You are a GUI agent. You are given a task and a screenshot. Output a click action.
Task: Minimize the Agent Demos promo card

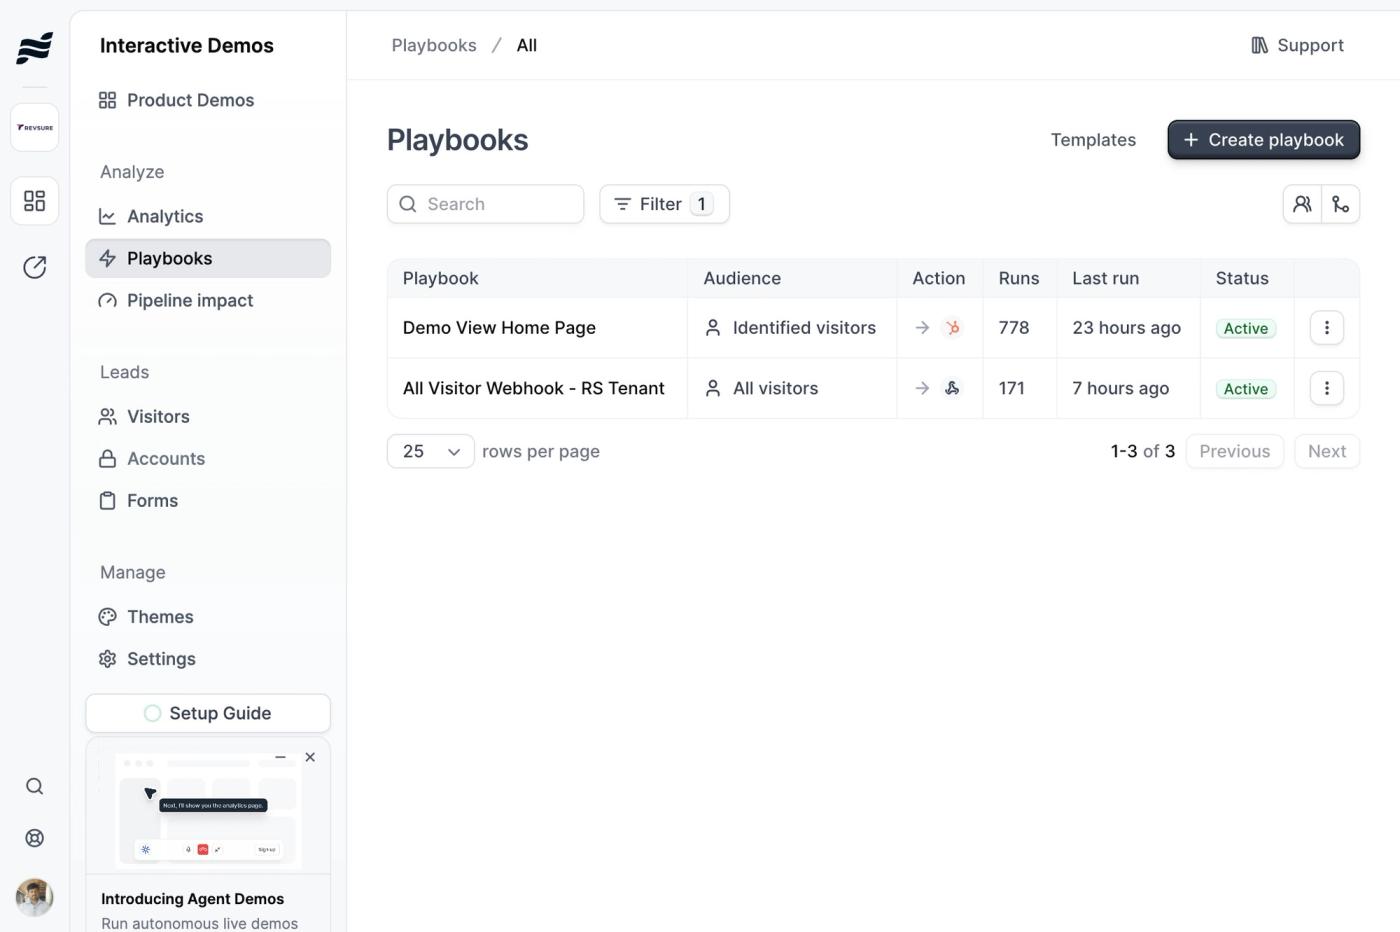[x=281, y=757]
